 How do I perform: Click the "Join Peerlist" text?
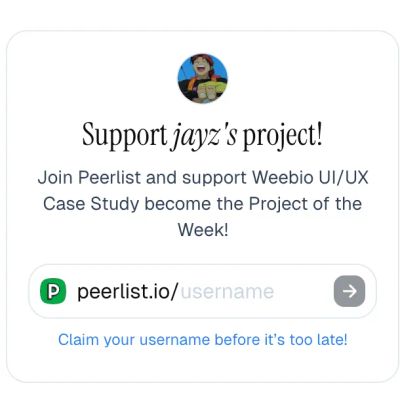pos(89,177)
